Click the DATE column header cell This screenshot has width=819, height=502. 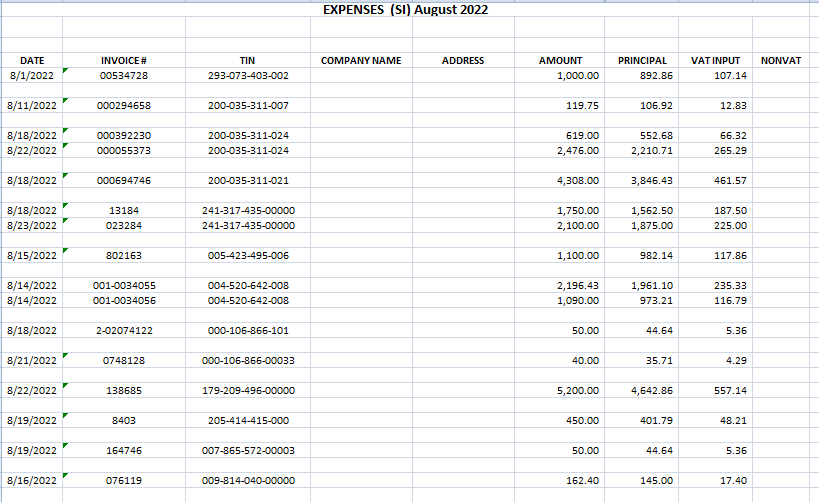[32, 60]
